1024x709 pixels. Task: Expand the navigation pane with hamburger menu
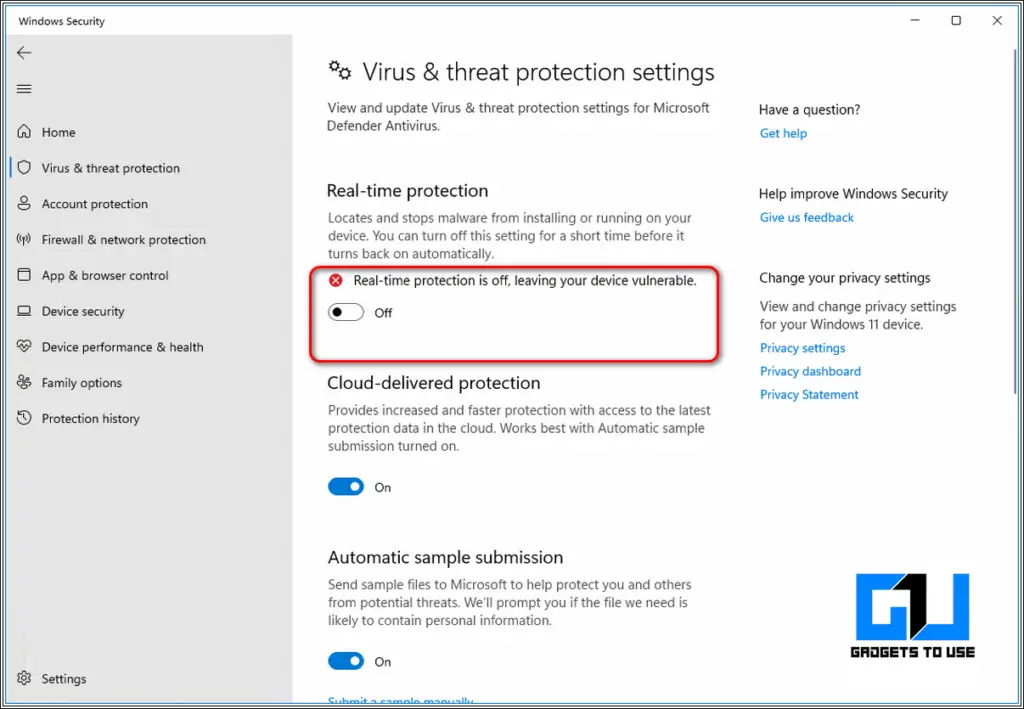[24, 87]
